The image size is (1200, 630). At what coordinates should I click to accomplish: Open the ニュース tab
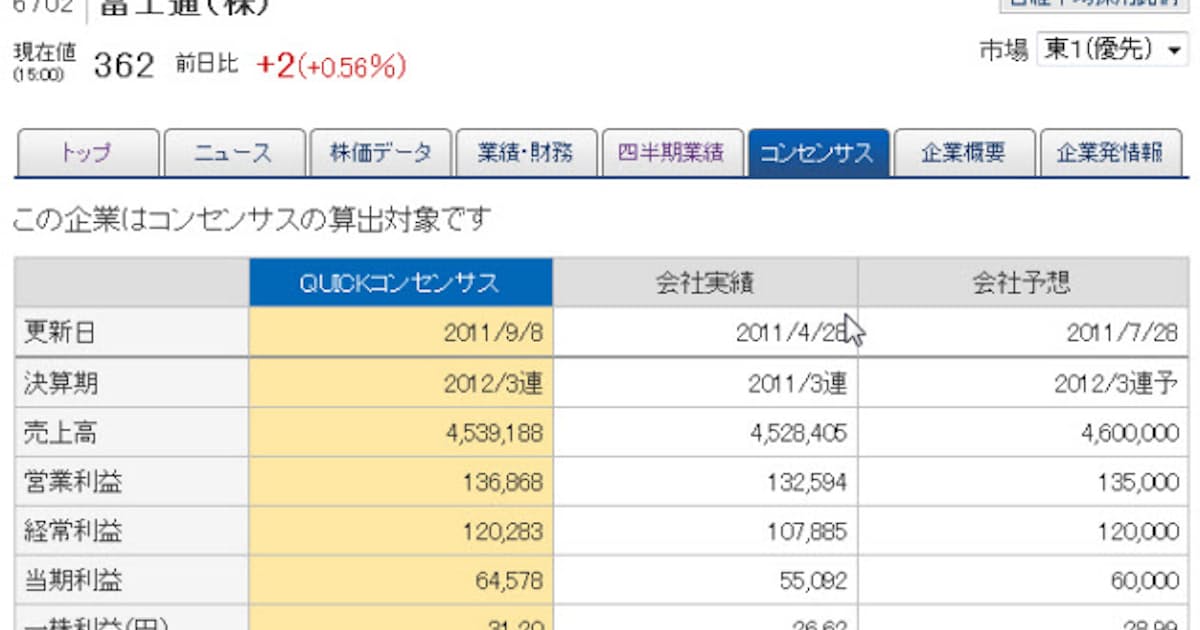click(x=232, y=152)
